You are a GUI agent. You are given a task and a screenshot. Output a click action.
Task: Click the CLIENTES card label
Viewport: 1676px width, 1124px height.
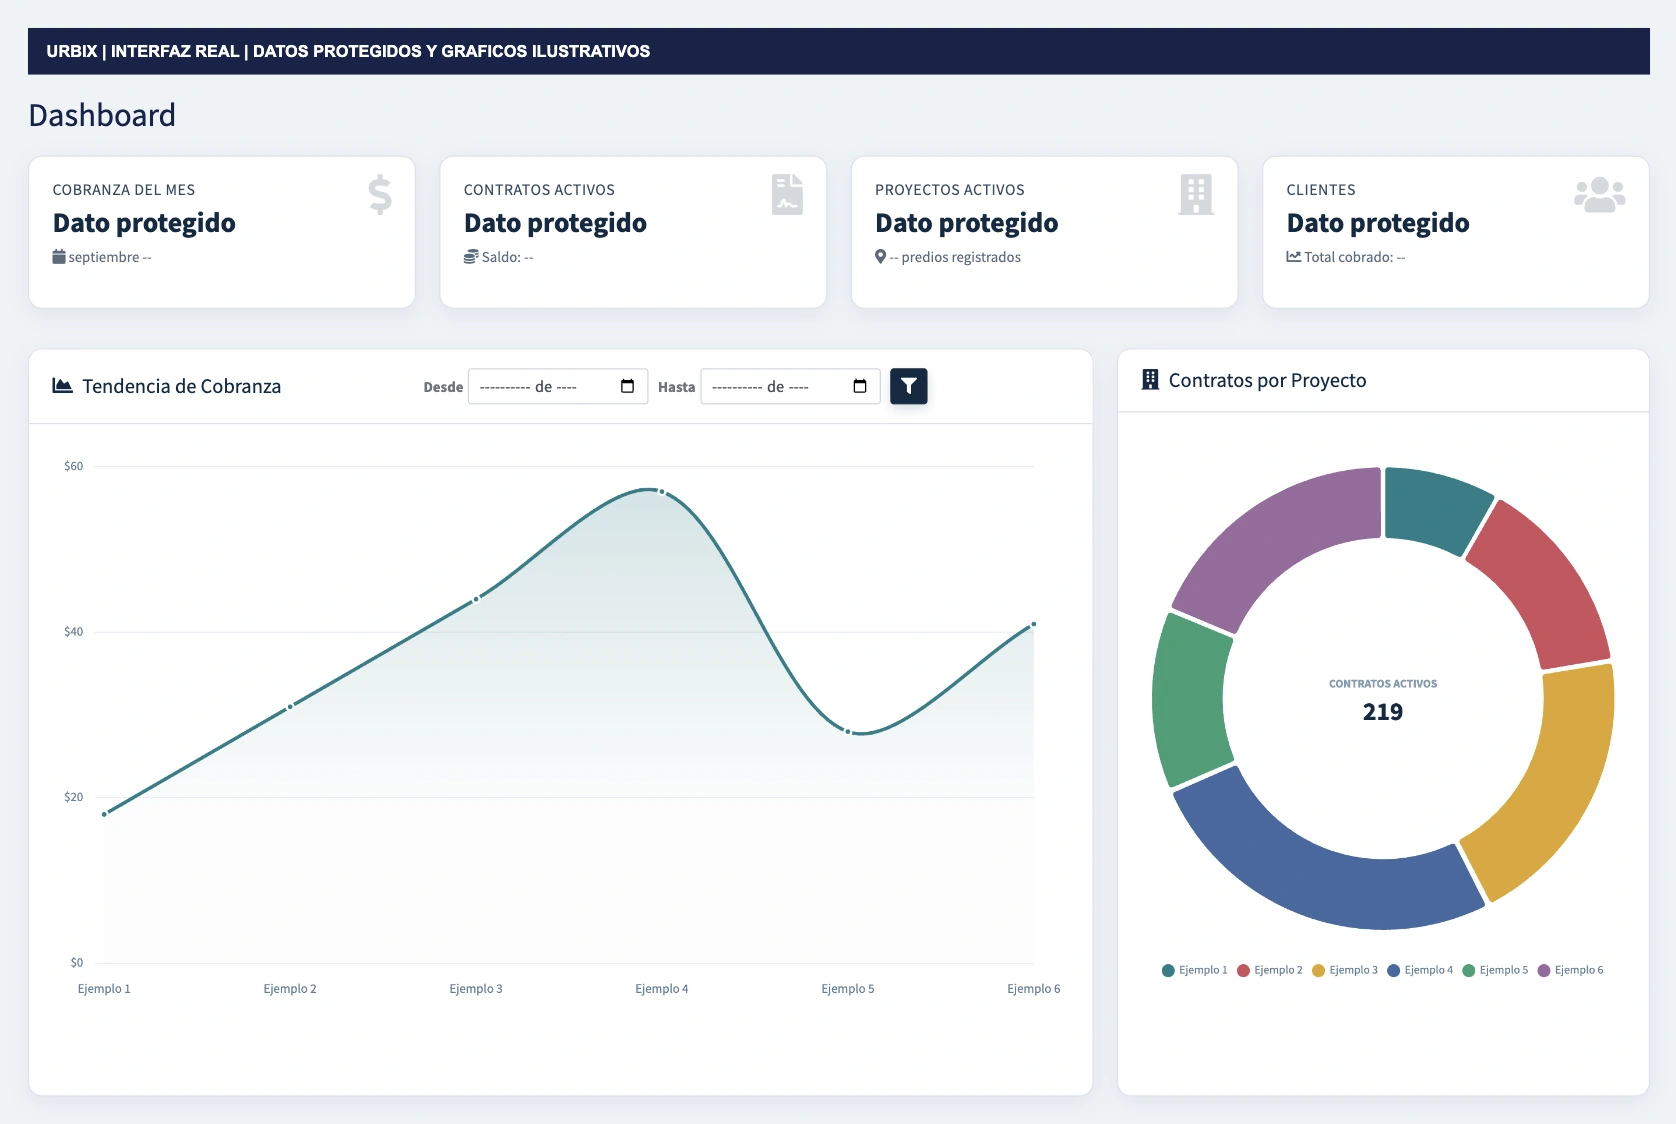[x=1321, y=190]
